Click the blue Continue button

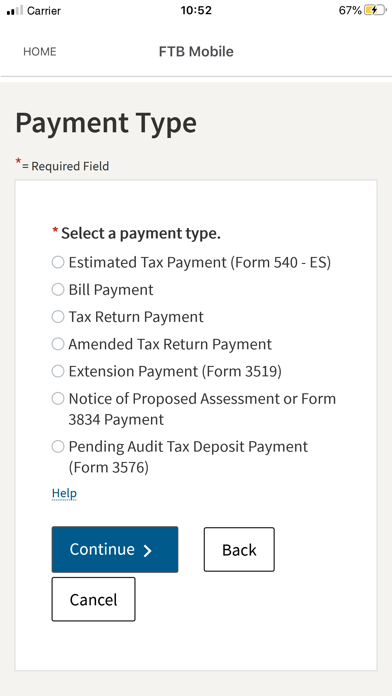[x=115, y=550]
